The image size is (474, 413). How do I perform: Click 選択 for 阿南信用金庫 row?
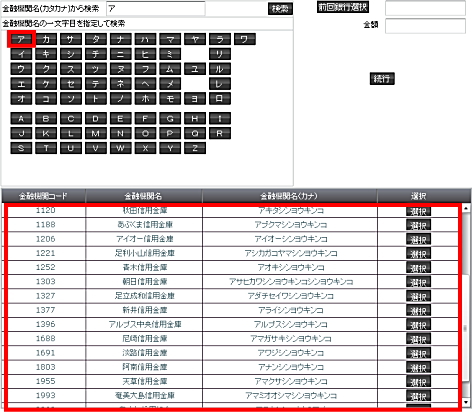[x=418, y=368]
